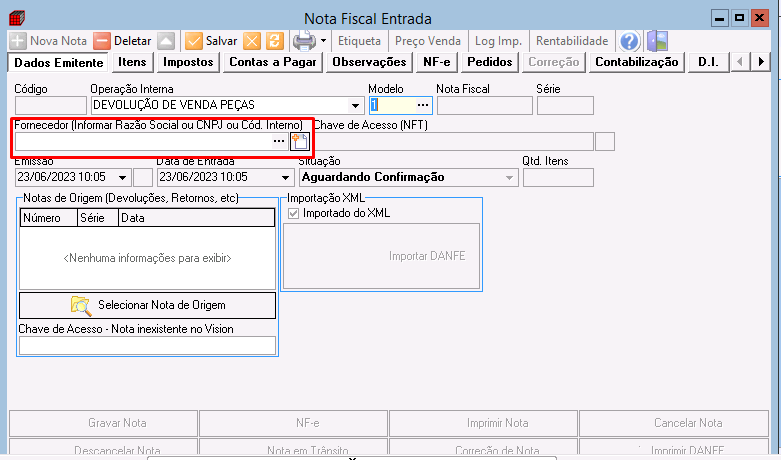Click the Cancelar Nota button
This screenshot has height=460, width=781.
tap(674, 423)
